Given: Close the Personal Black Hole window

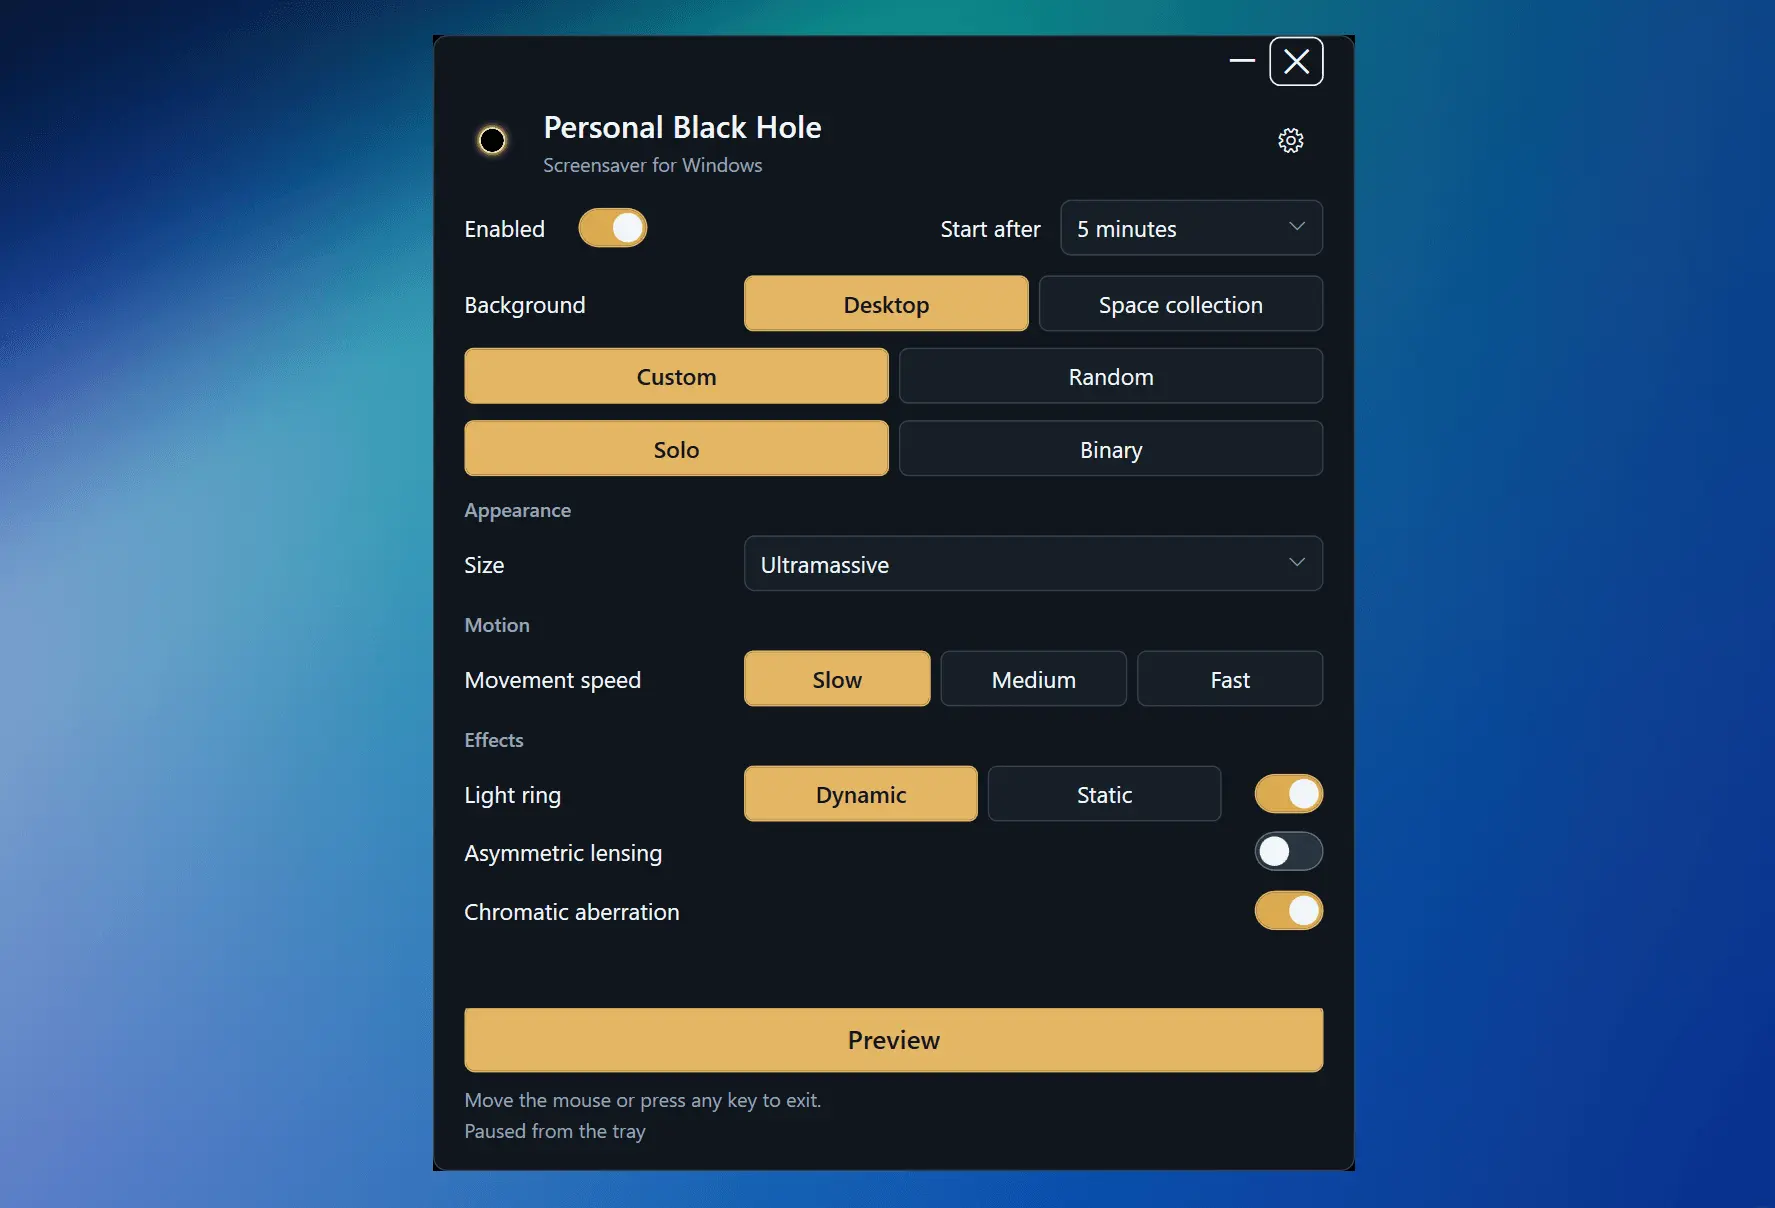Looking at the screenshot, I should pos(1296,62).
